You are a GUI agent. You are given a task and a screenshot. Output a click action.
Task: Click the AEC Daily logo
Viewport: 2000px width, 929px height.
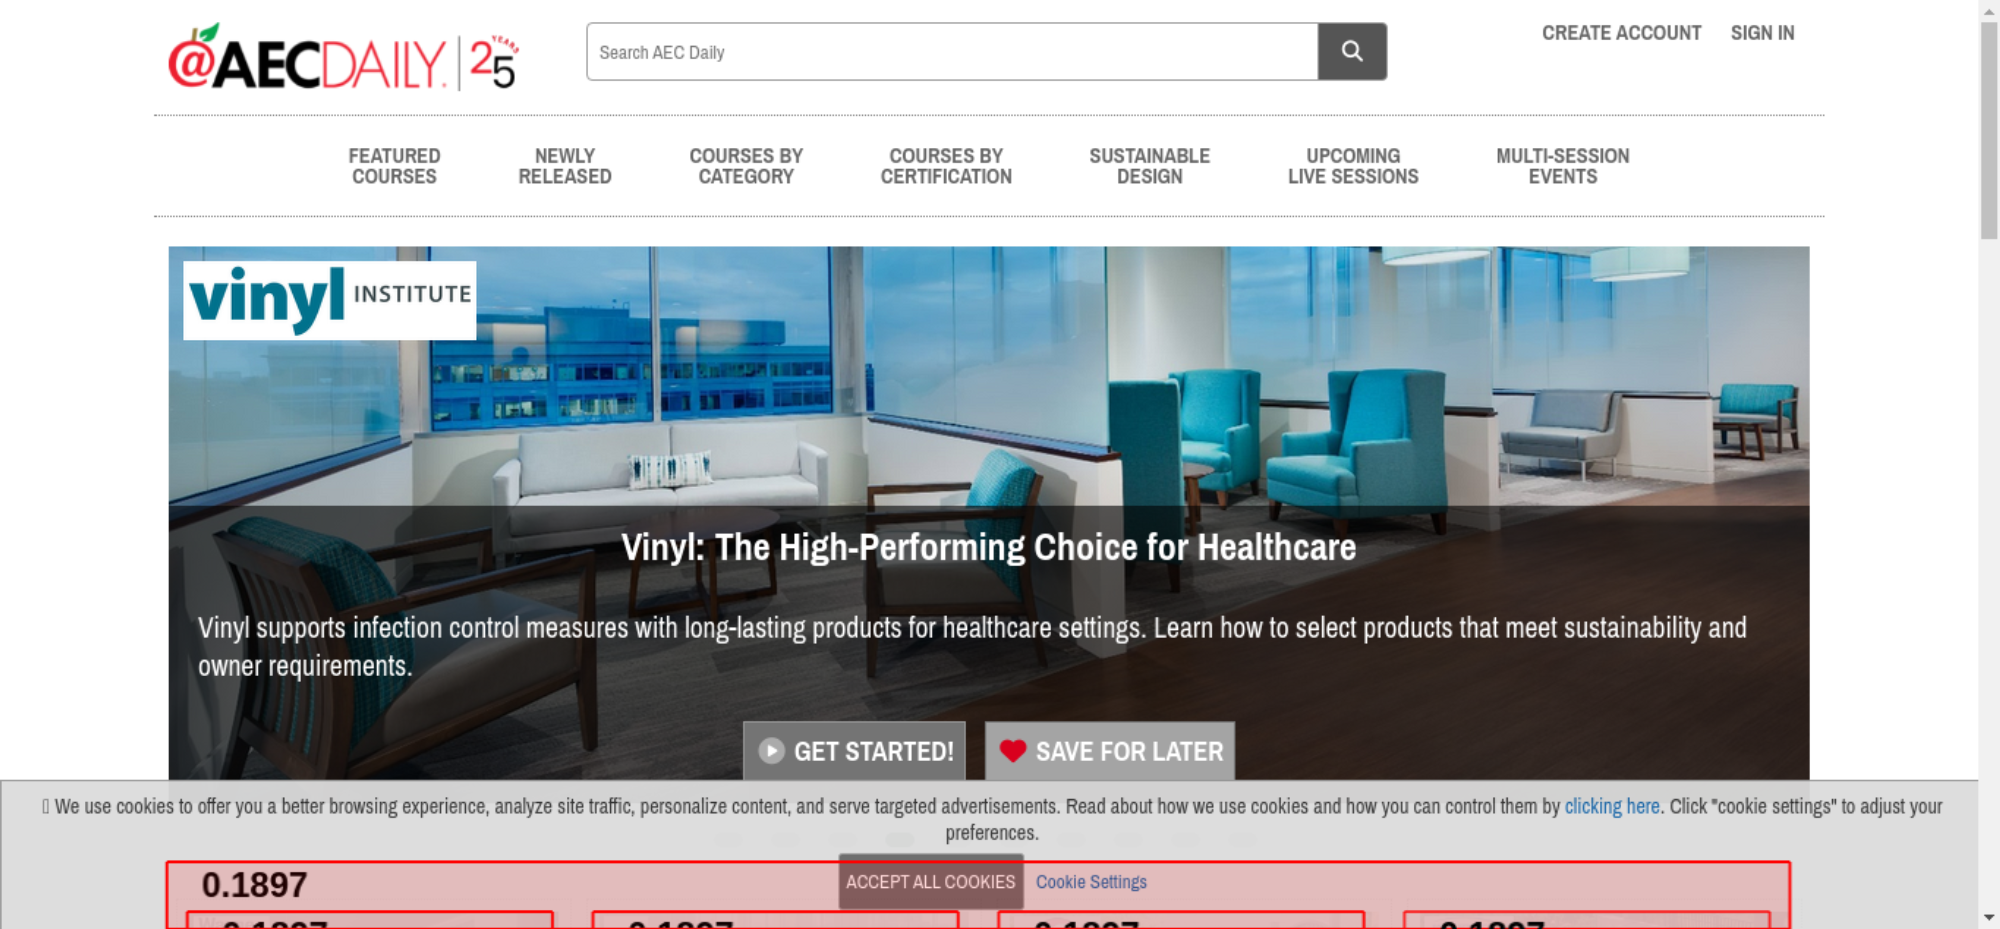point(307,59)
